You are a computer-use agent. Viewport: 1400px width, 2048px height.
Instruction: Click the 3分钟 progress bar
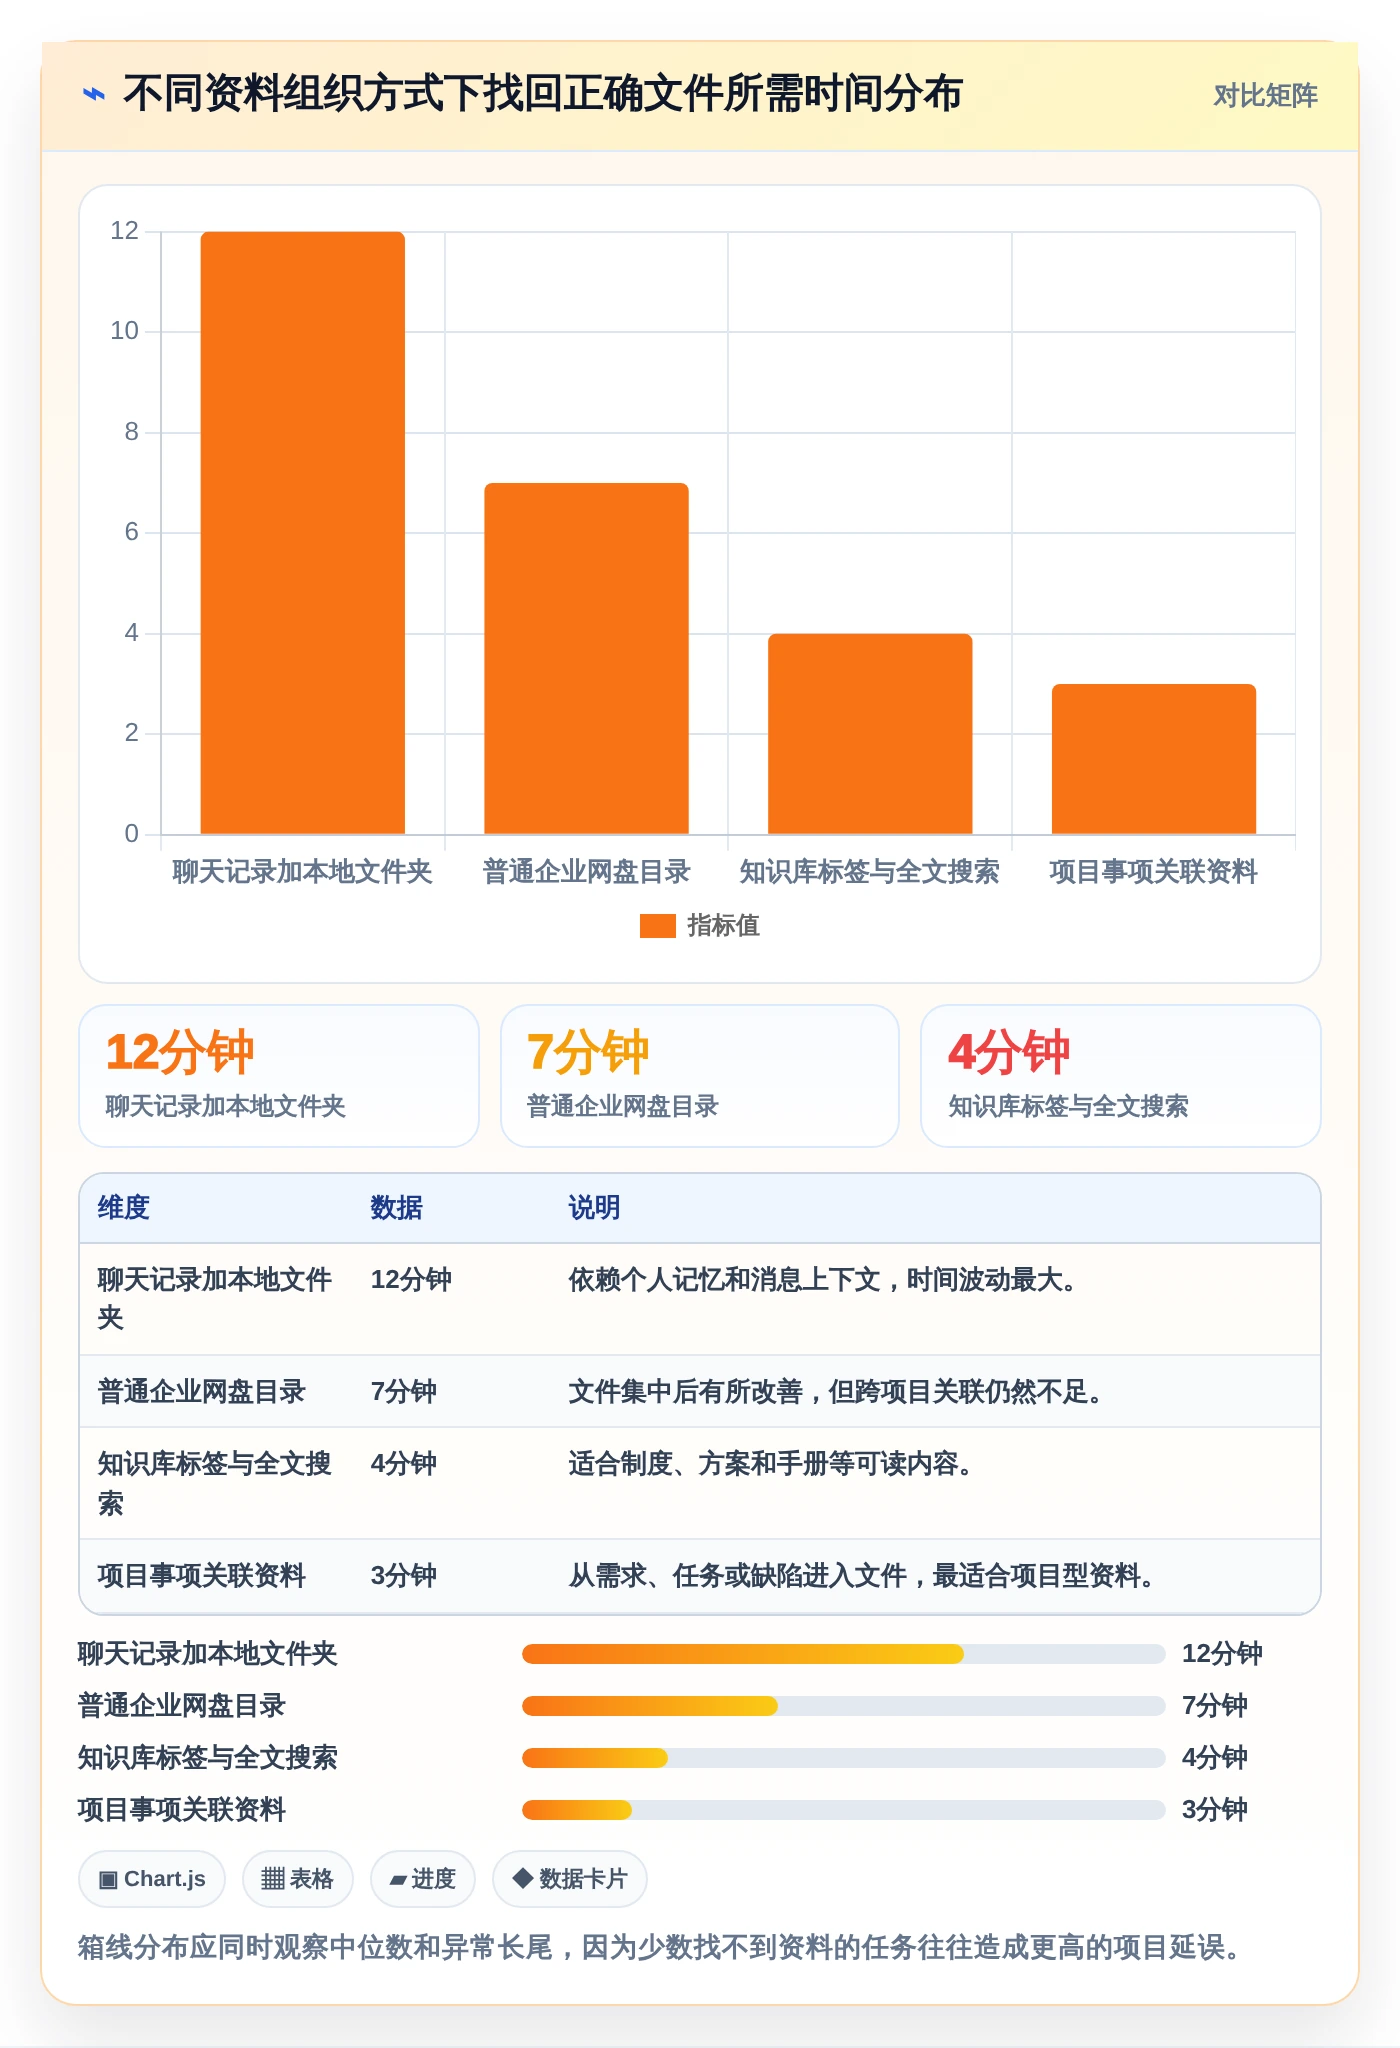click(843, 1810)
